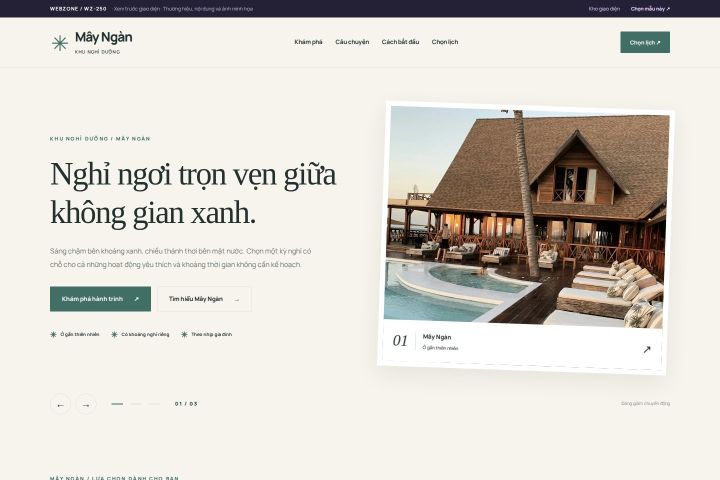Open the Câu chuyện menu item

352,42
